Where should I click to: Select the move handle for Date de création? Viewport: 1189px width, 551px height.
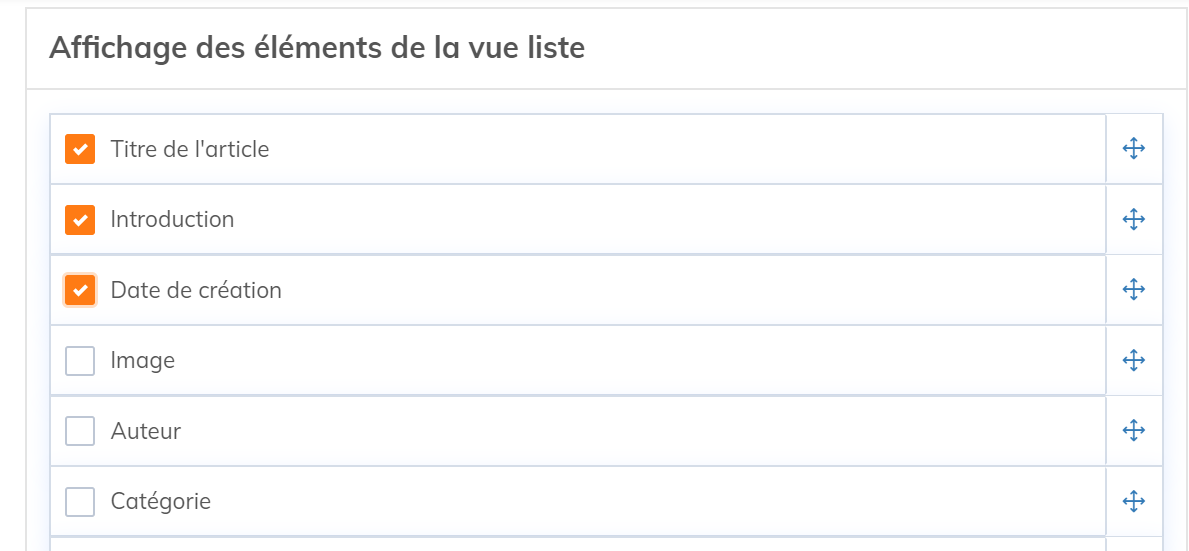coord(1133,290)
